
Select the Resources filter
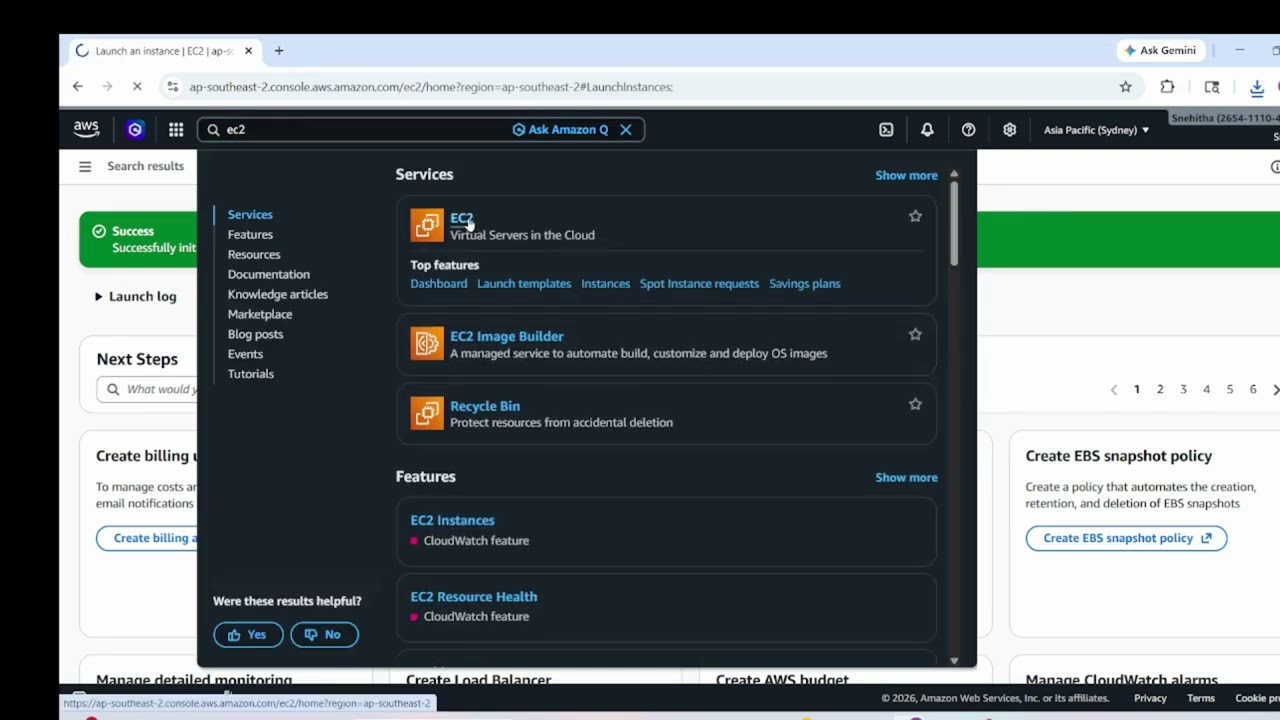[254, 254]
